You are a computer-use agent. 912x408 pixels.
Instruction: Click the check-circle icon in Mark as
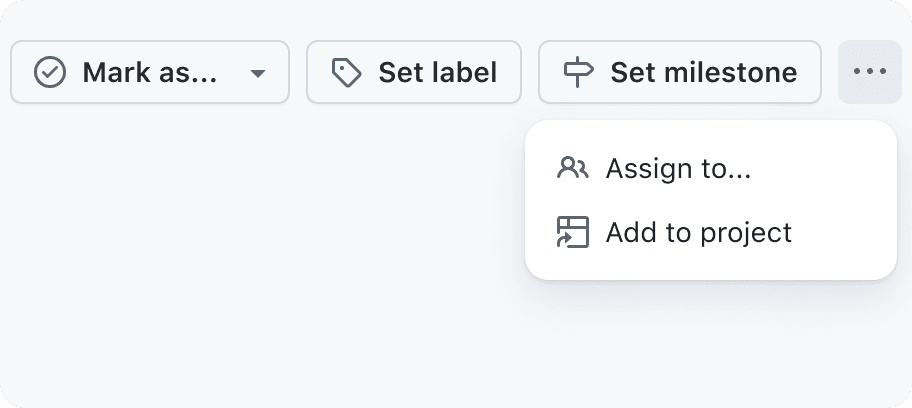pos(49,72)
